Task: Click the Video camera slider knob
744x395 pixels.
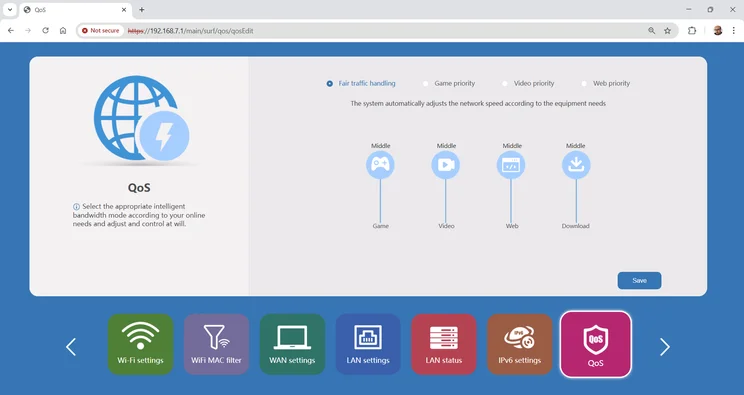Action: click(x=446, y=165)
